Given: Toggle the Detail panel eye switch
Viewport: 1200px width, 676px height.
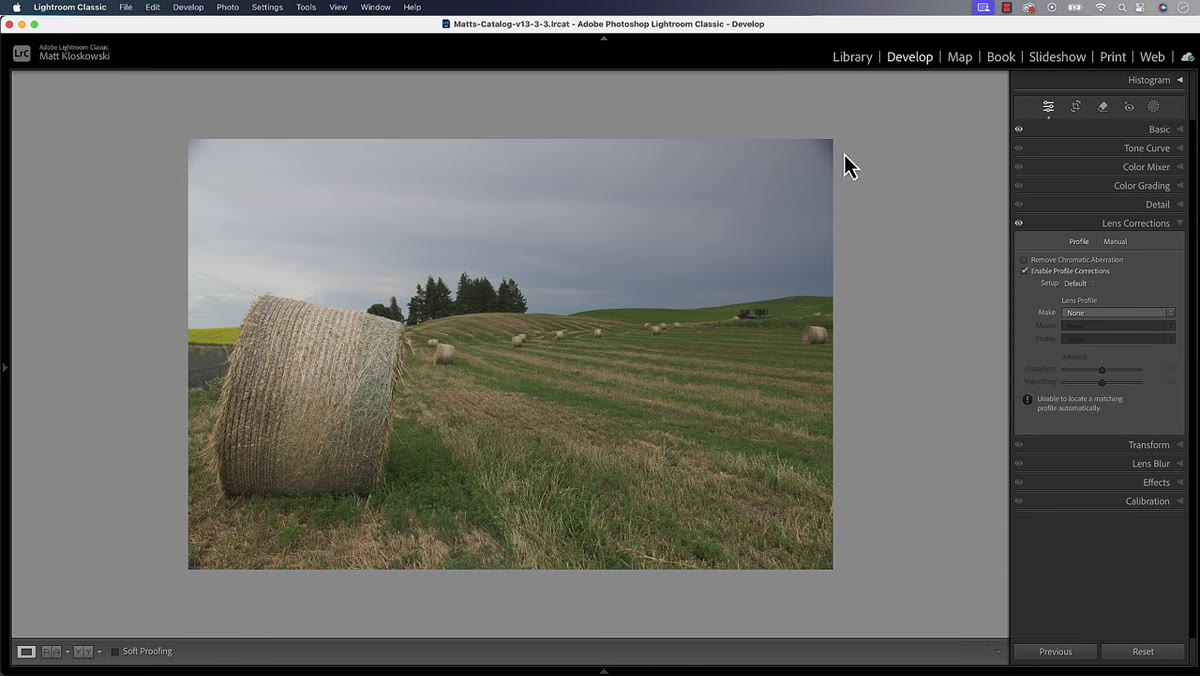Looking at the screenshot, I should pyautogui.click(x=1019, y=204).
